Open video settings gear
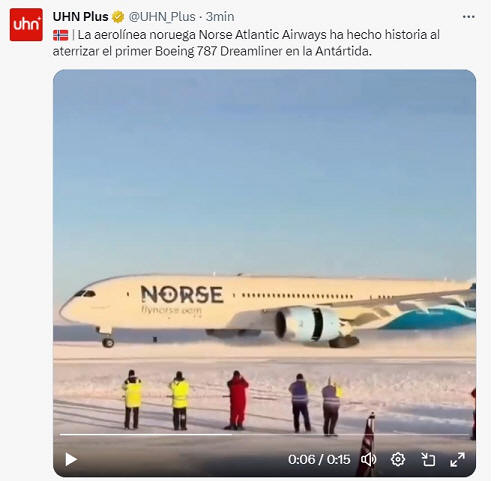Image resolution: width=500 pixels, height=481 pixels. (x=398, y=459)
